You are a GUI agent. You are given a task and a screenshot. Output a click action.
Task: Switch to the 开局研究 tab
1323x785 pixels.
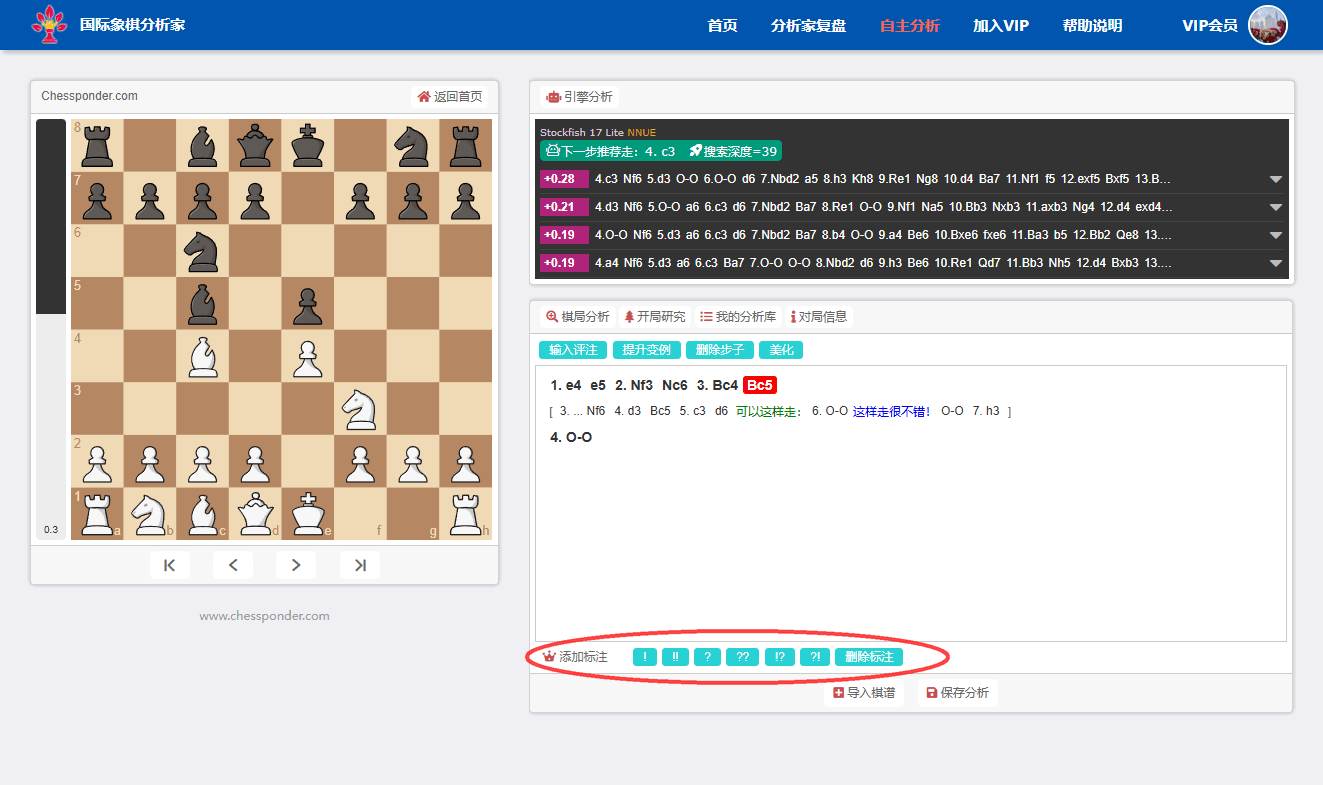click(x=654, y=317)
